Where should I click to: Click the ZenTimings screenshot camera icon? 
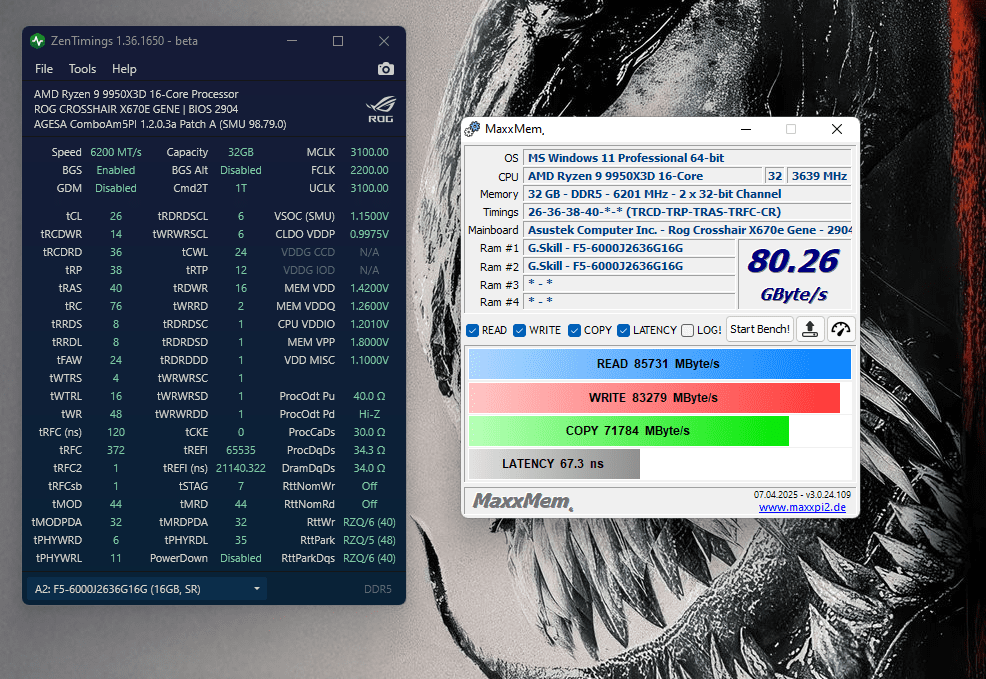click(x=385, y=69)
